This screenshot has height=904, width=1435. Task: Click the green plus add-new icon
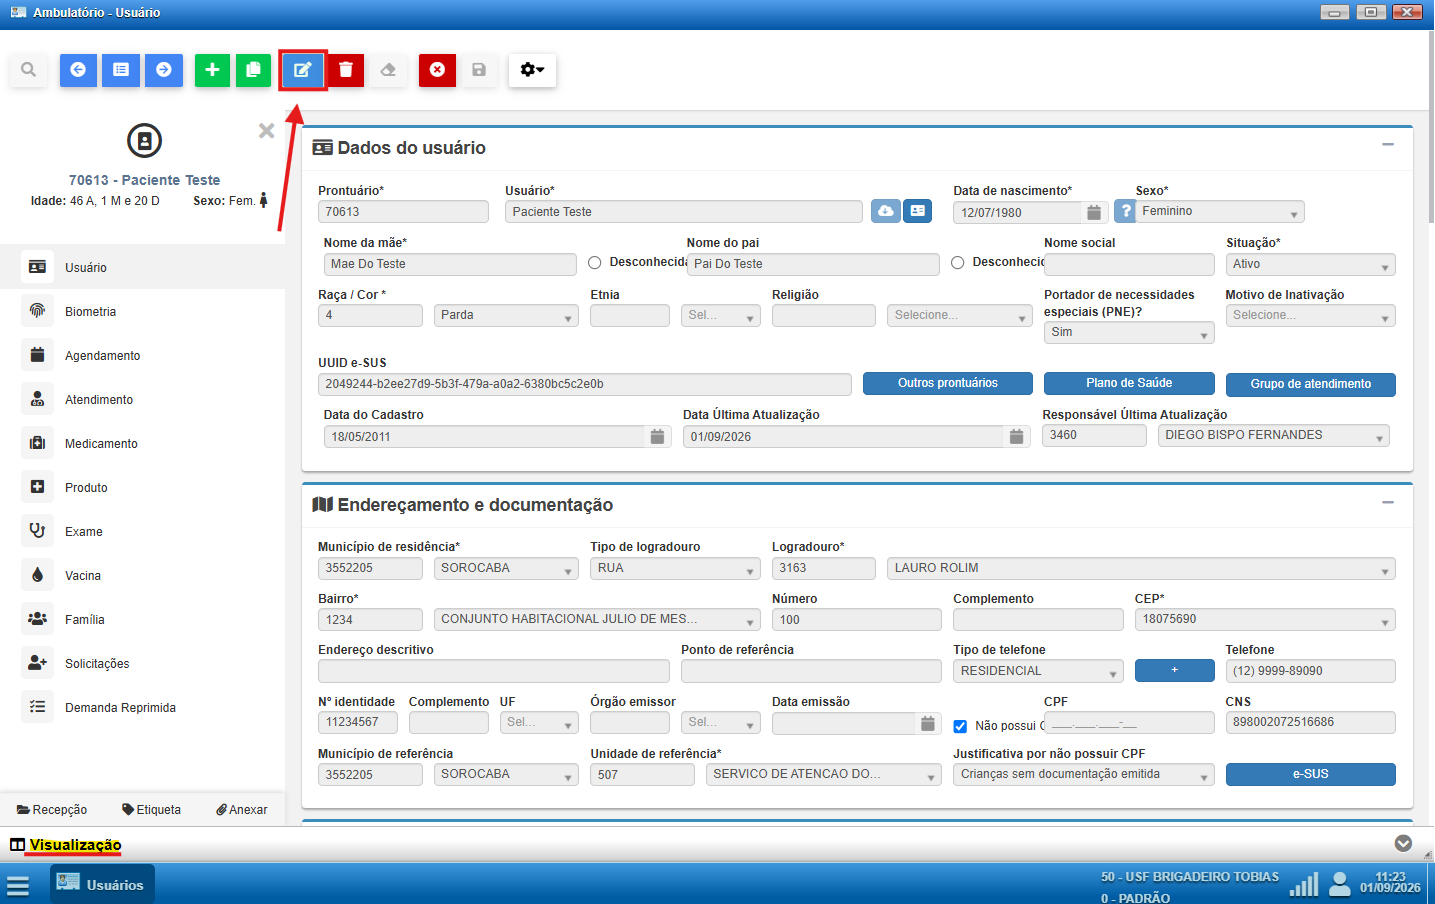click(212, 70)
